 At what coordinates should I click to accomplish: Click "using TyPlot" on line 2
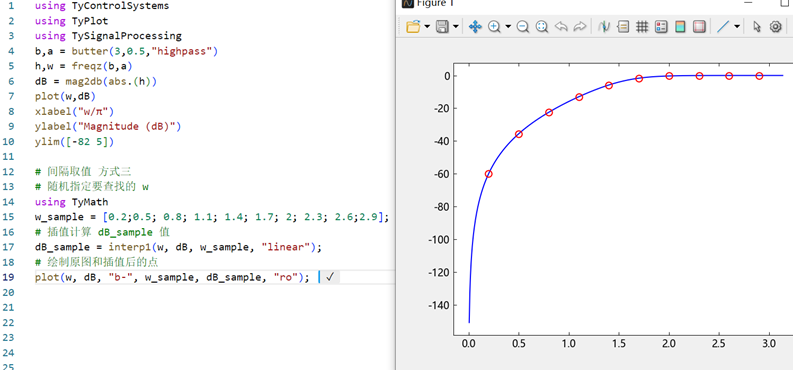[x=71, y=21]
